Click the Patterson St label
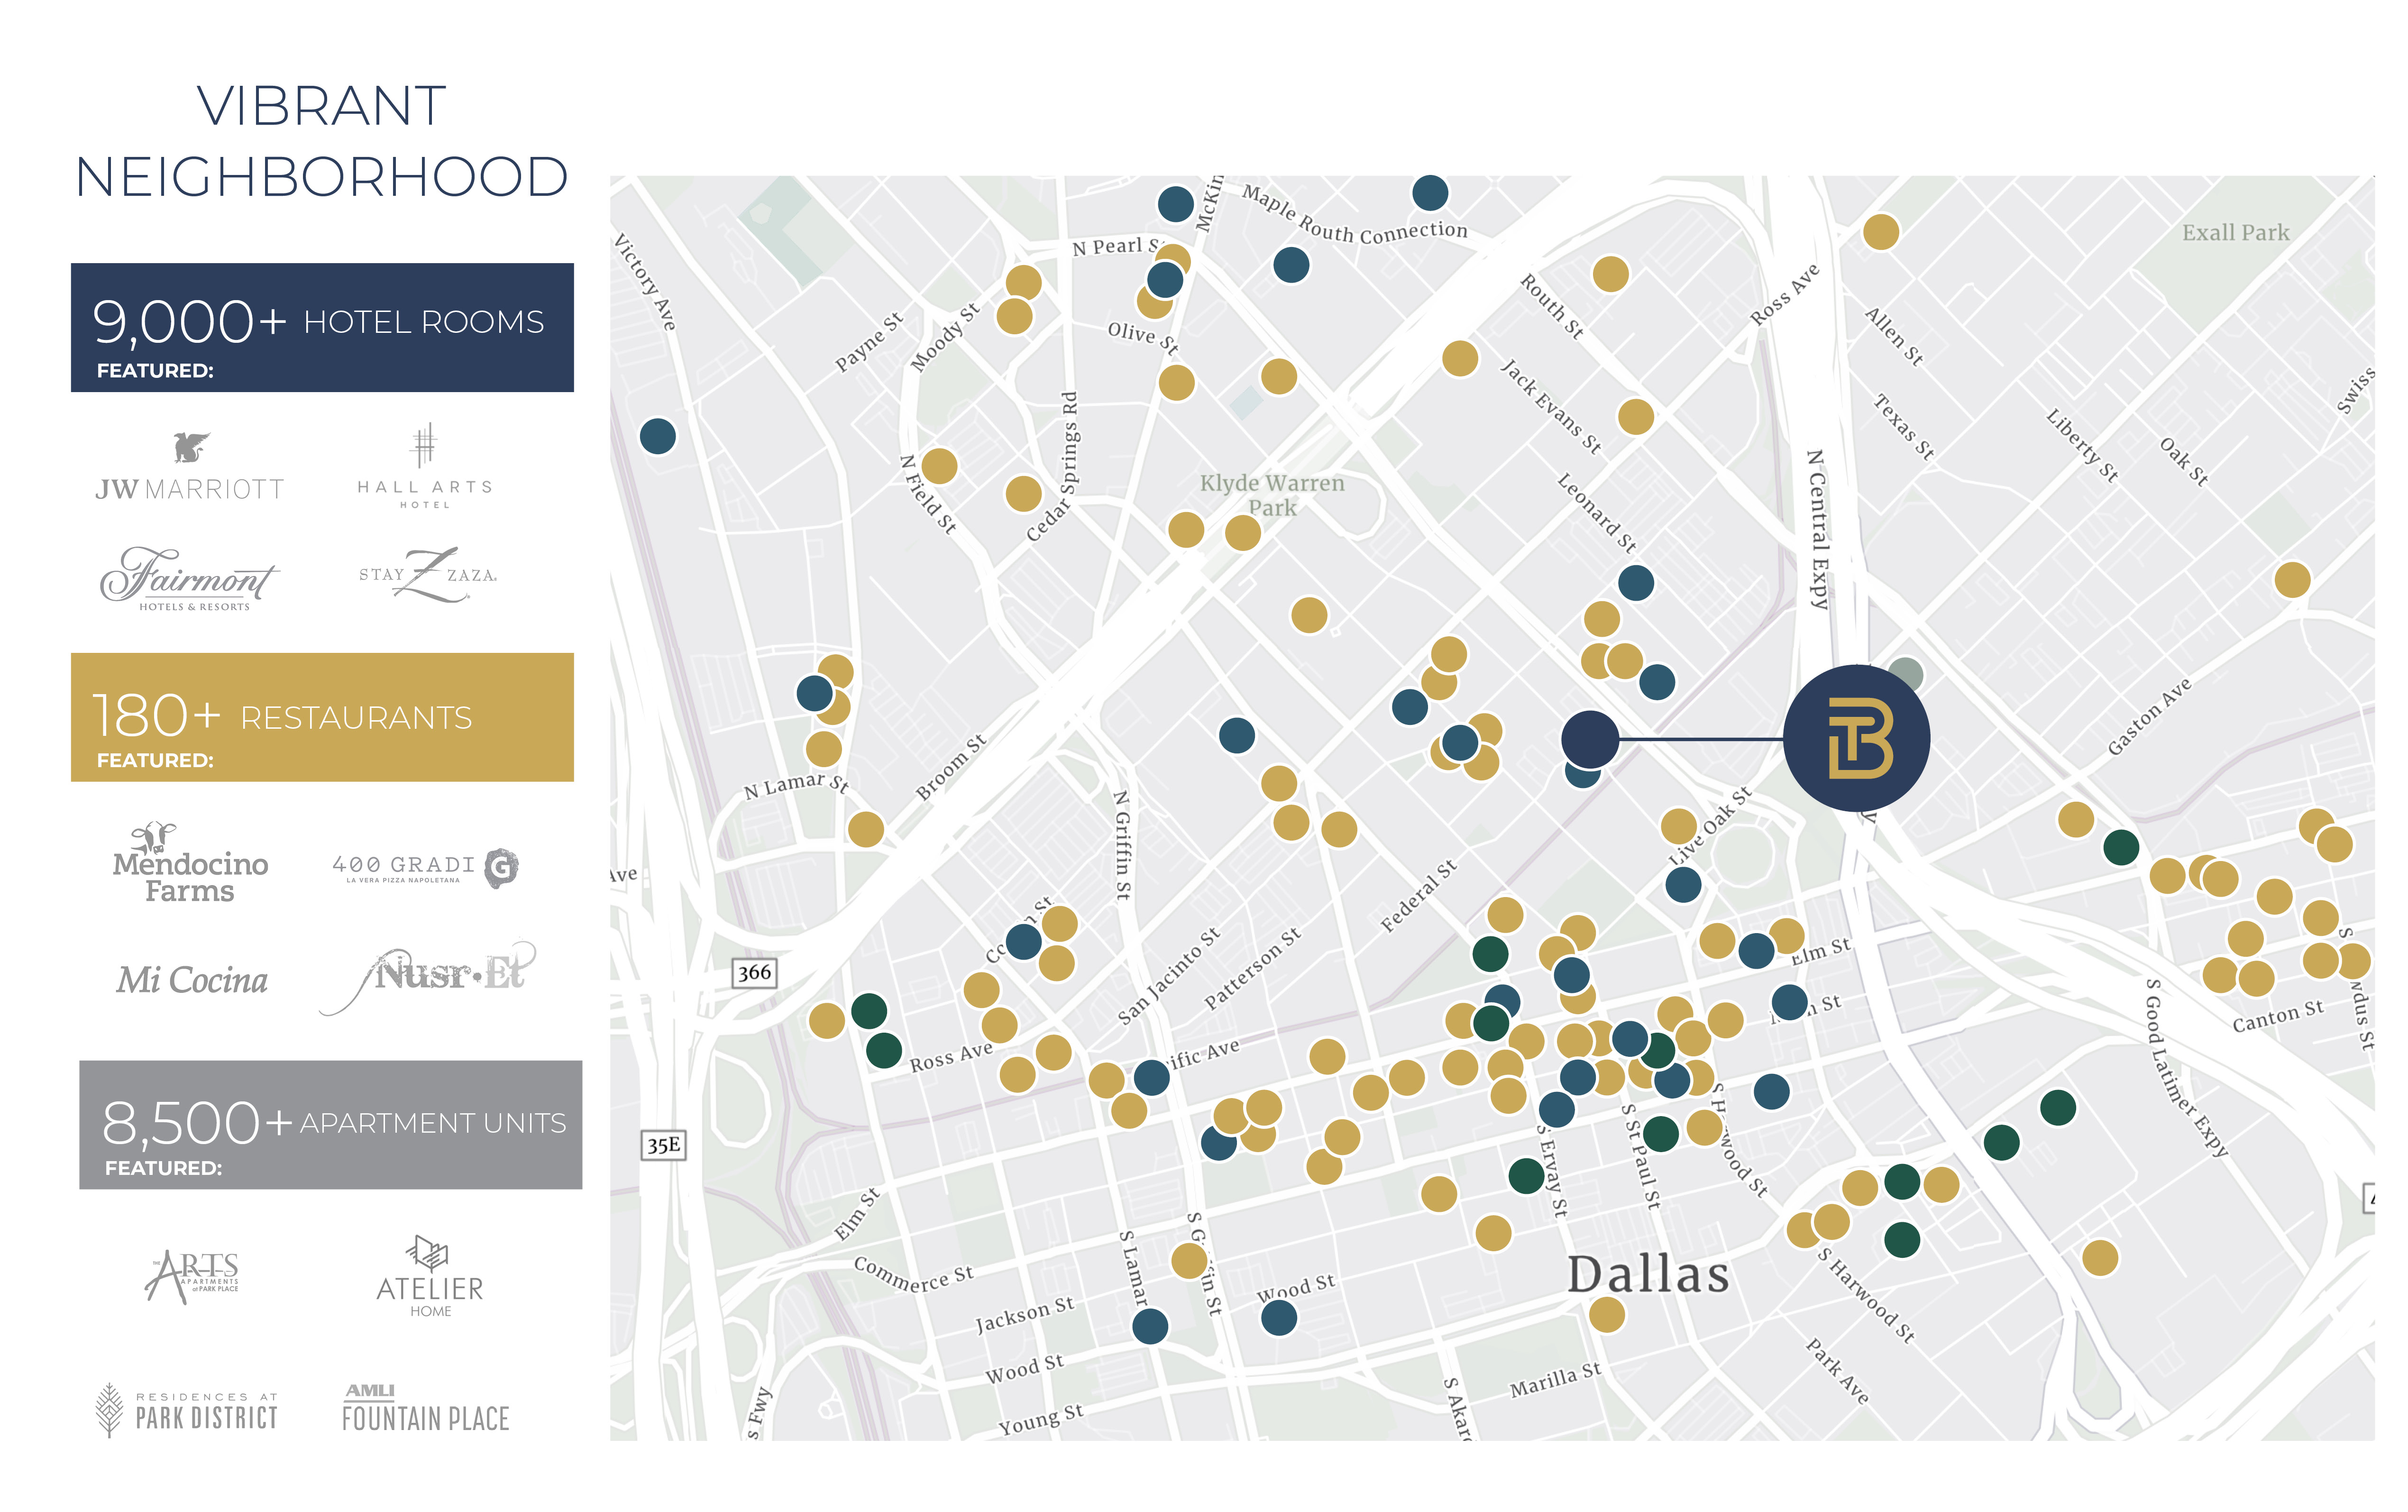The height and width of the screenshot is (1512, 2408). [x=1252, y=968]
